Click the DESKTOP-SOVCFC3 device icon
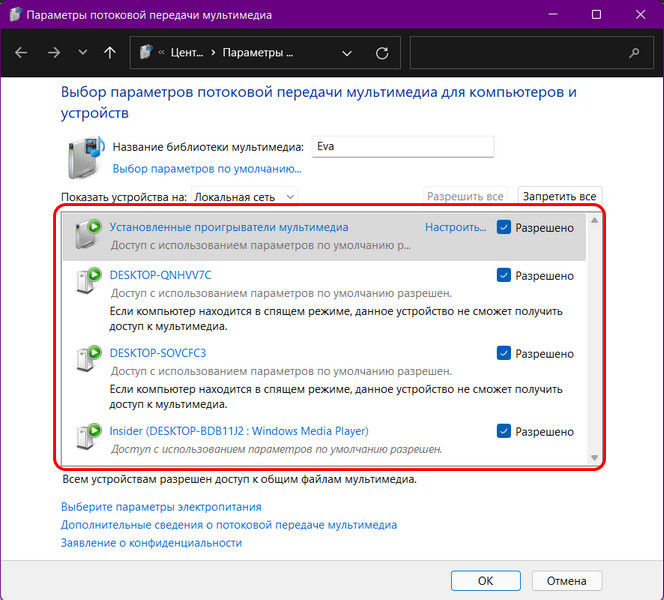The image size is (664, 600). coord(89,358)
